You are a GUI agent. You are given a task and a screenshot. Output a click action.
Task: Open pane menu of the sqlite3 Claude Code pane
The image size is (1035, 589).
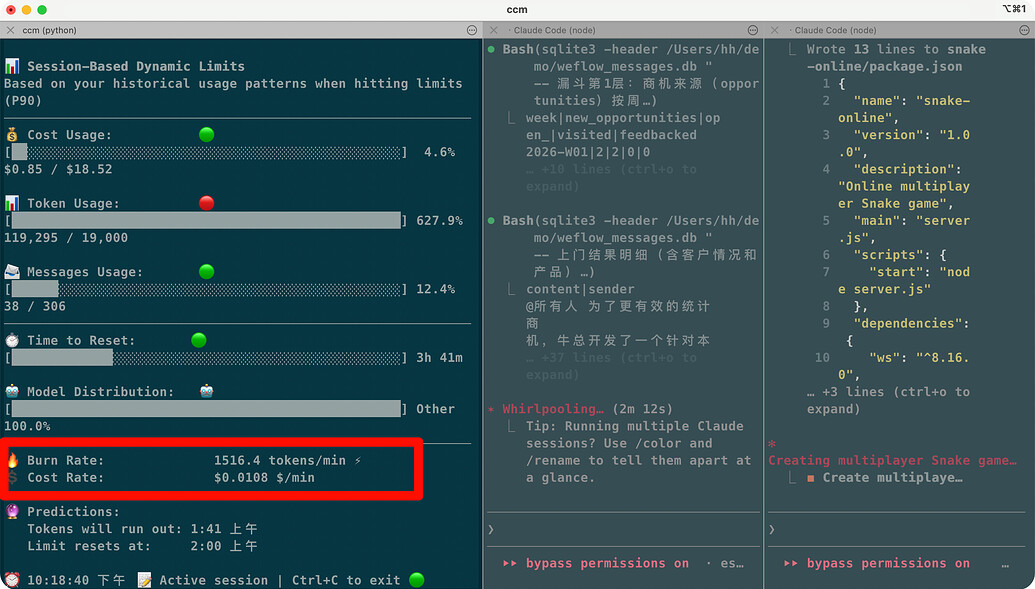[x=752, y=30]
